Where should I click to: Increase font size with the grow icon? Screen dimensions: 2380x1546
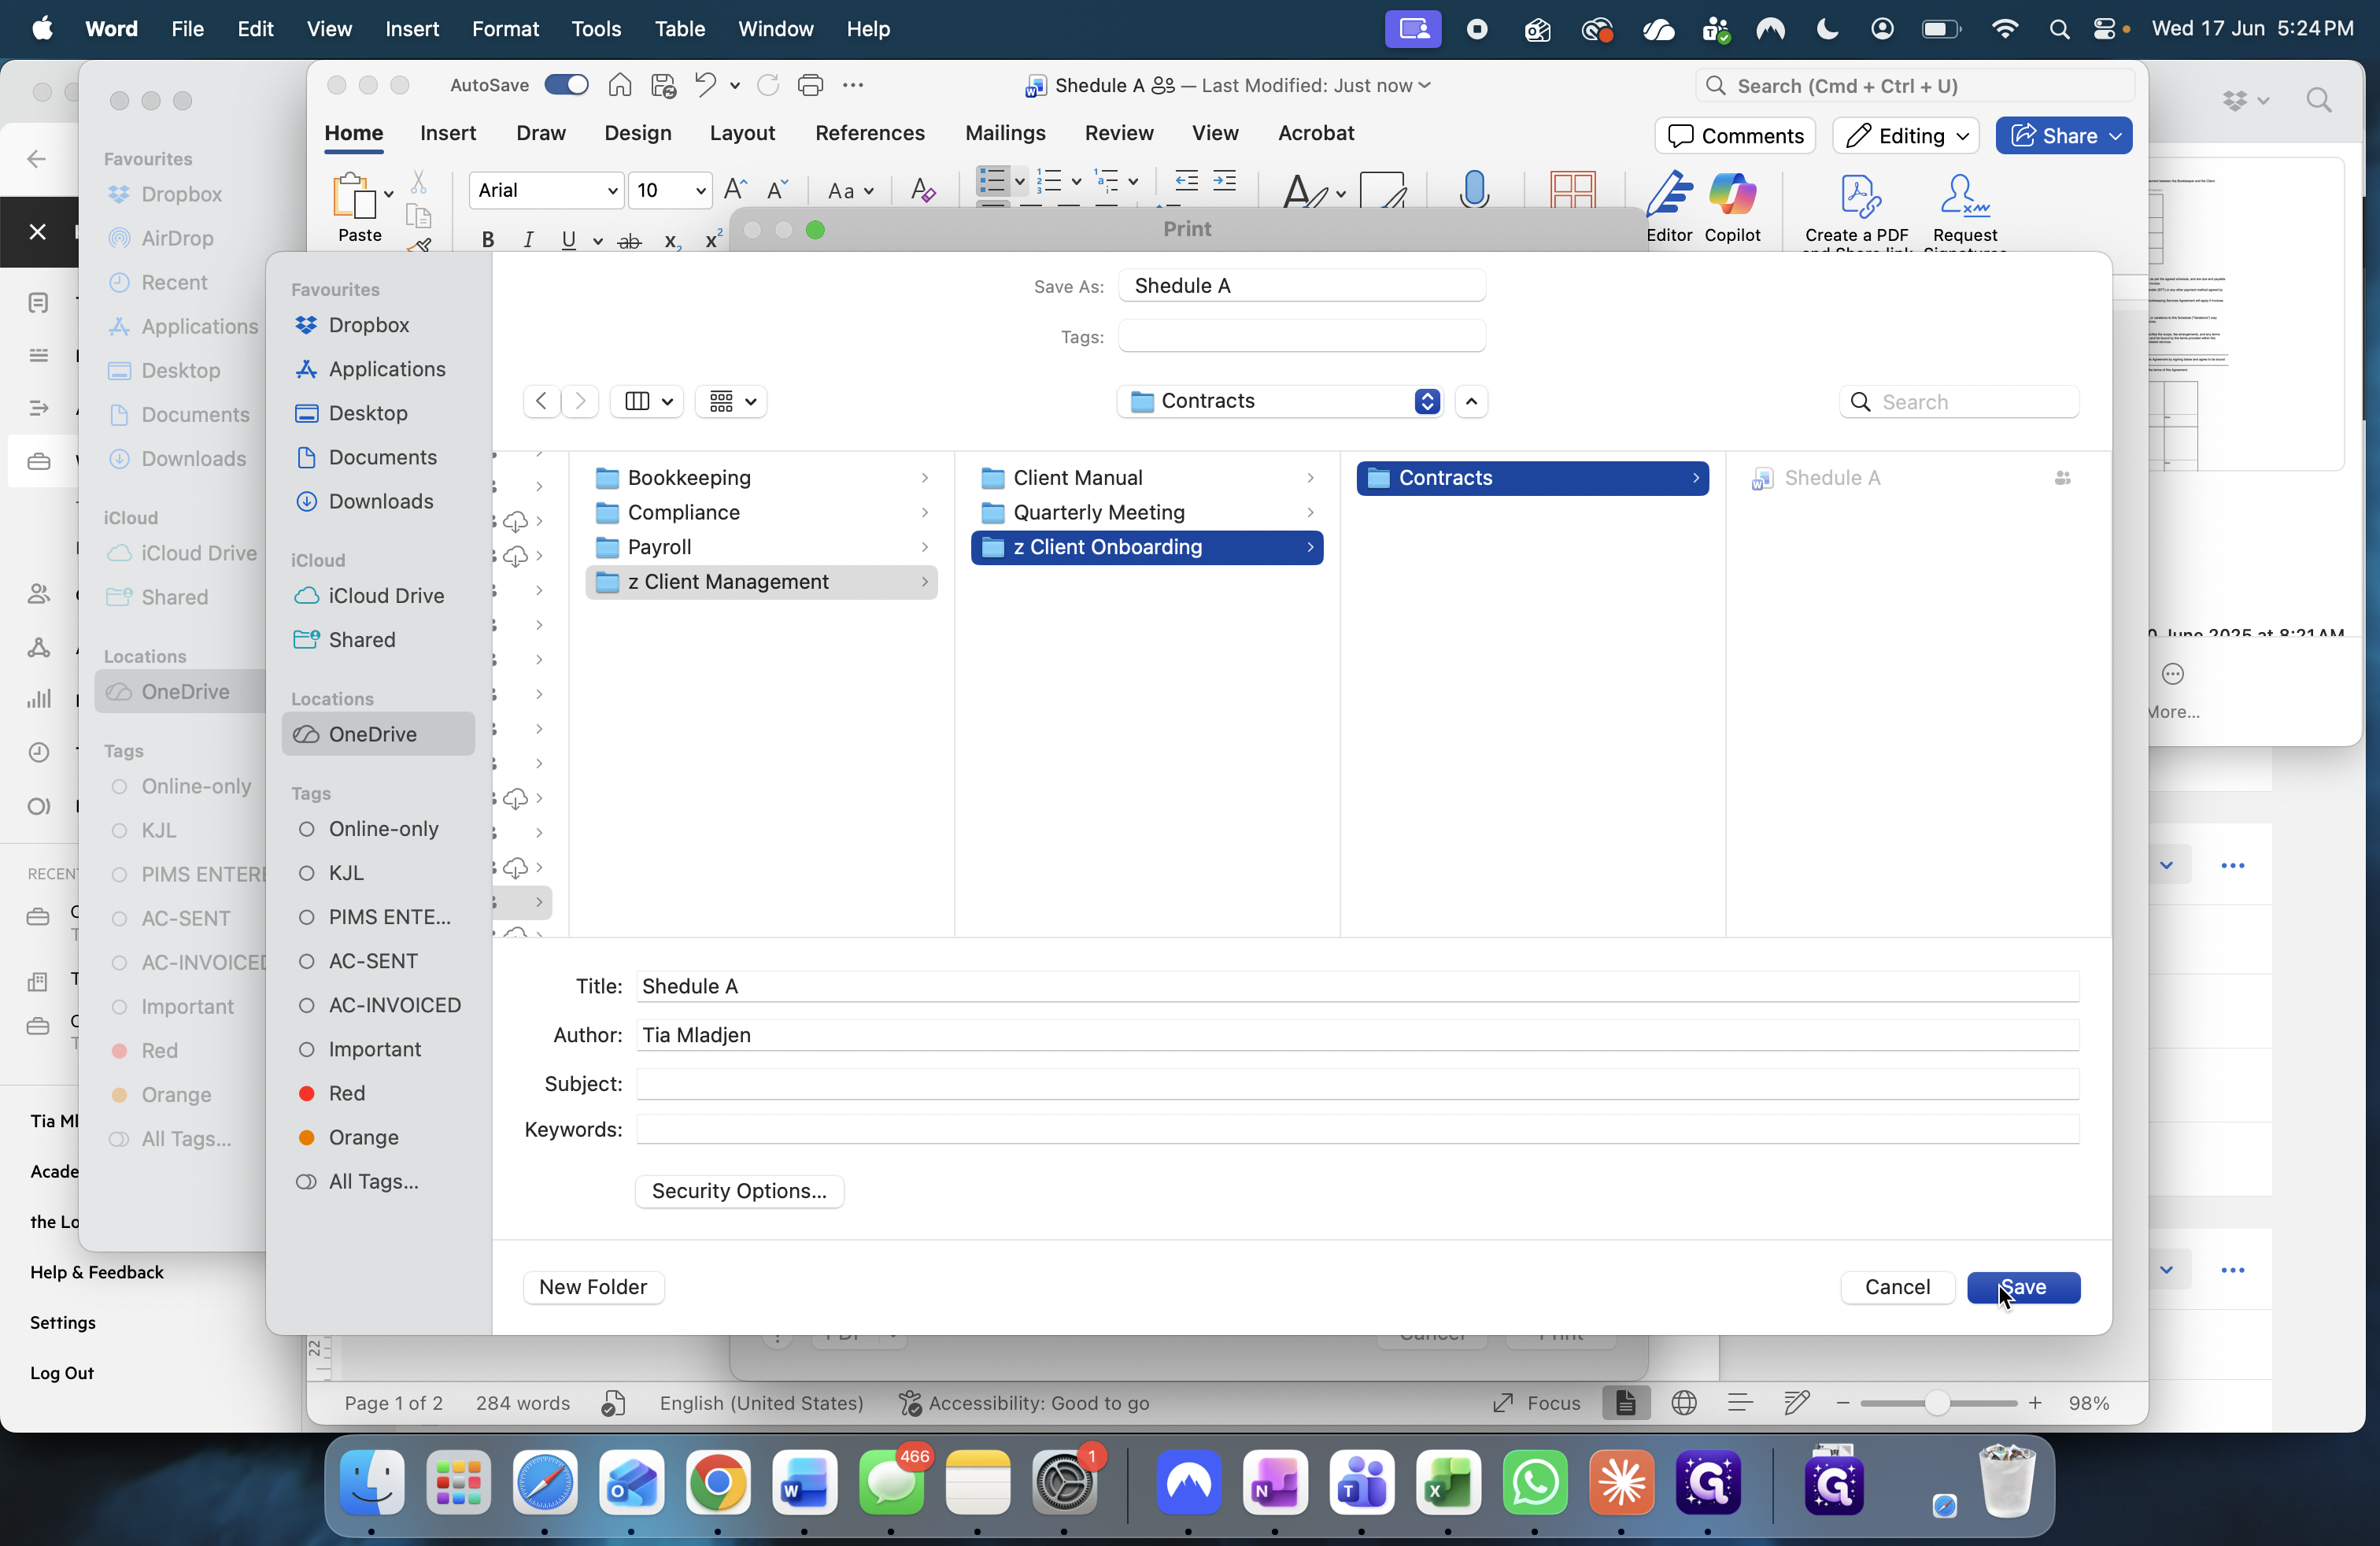(735, 190)
